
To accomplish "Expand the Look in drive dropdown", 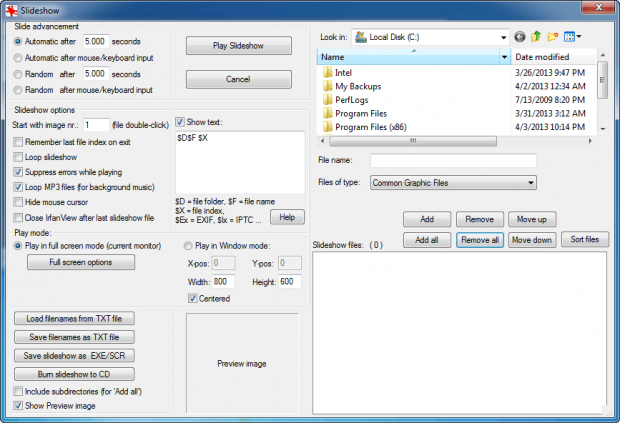I will click(503, 38).
